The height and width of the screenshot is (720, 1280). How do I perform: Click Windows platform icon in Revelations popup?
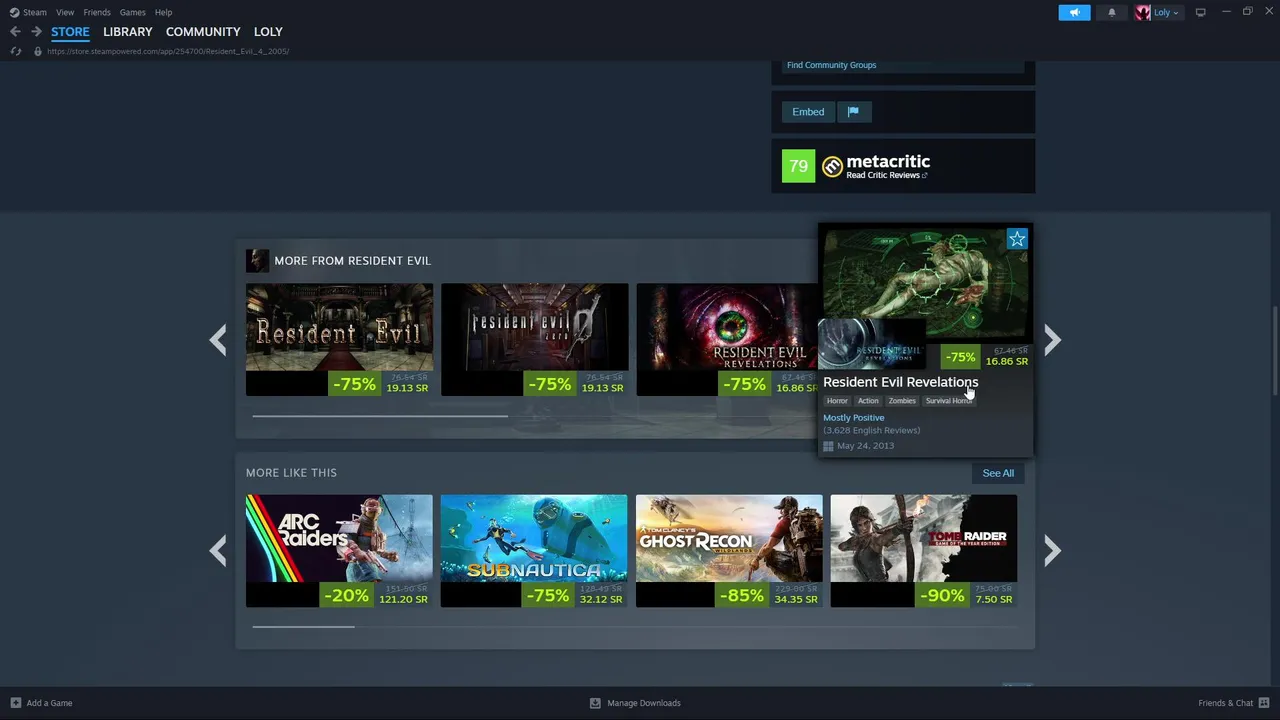point(828,446)
